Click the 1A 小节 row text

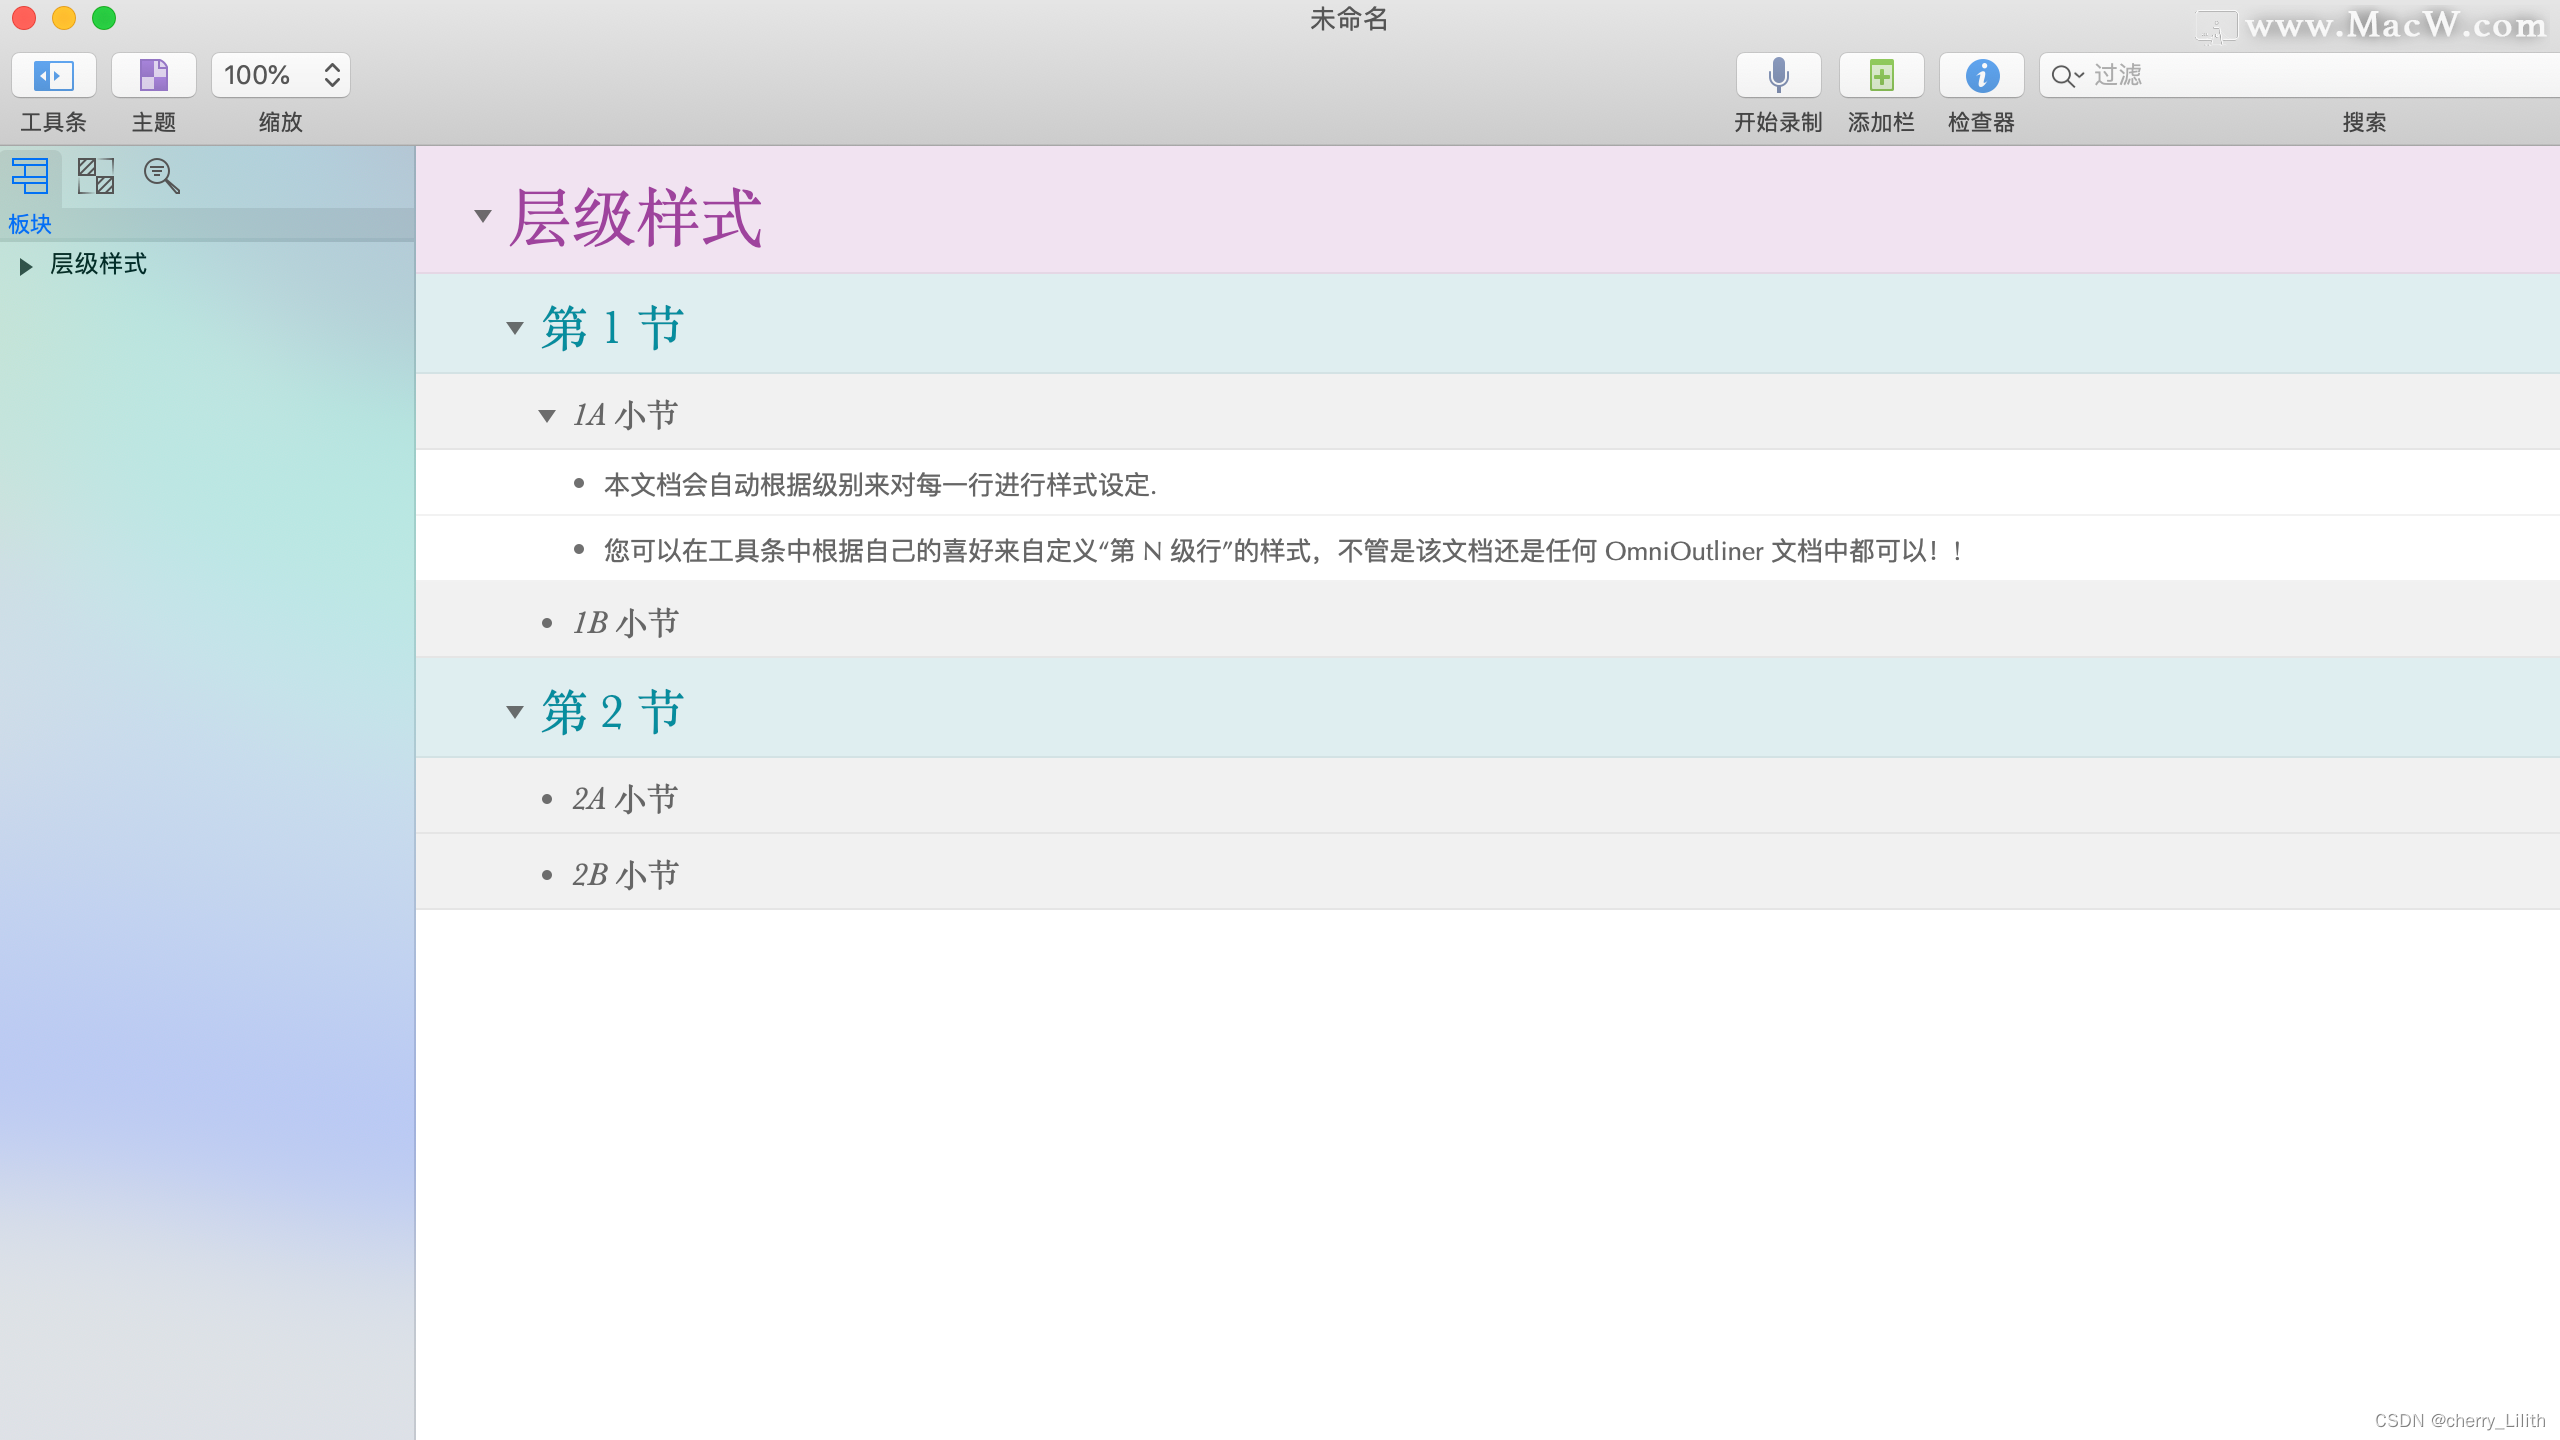(625, 415)
